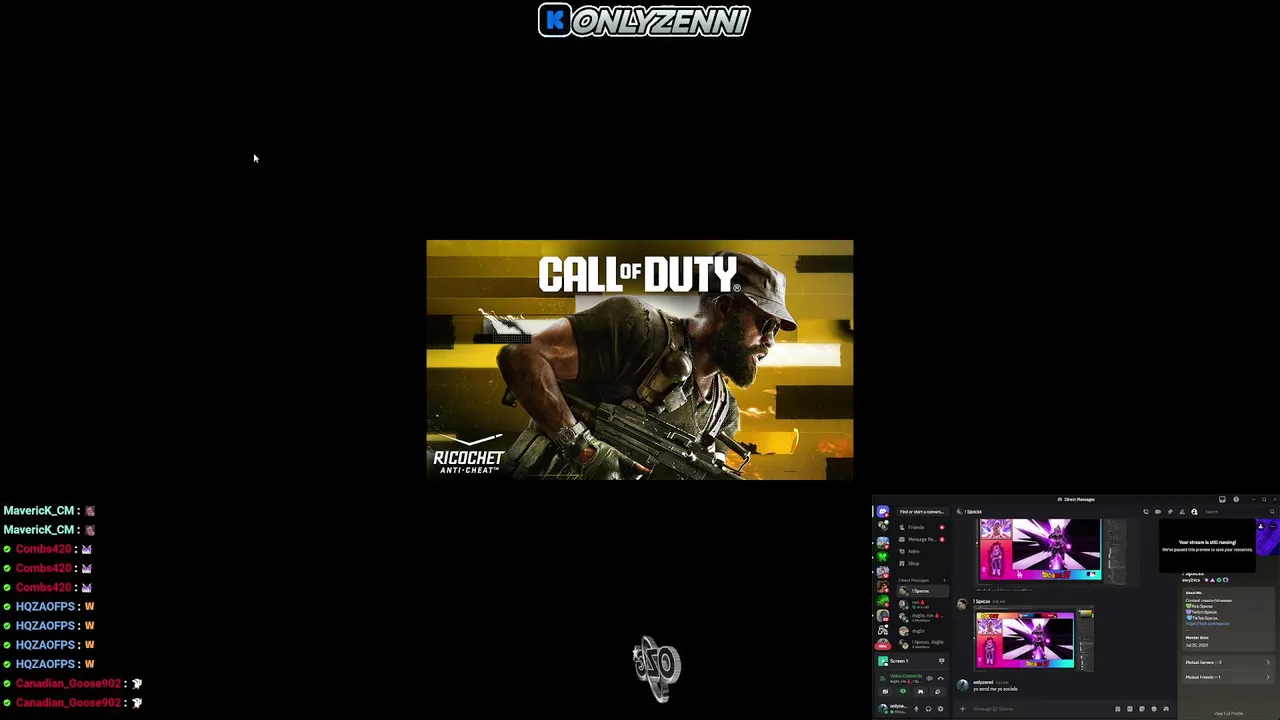Open Discord home direct messages icon
The height and width of the screenshot is (720, 1280).
(883, 511)
